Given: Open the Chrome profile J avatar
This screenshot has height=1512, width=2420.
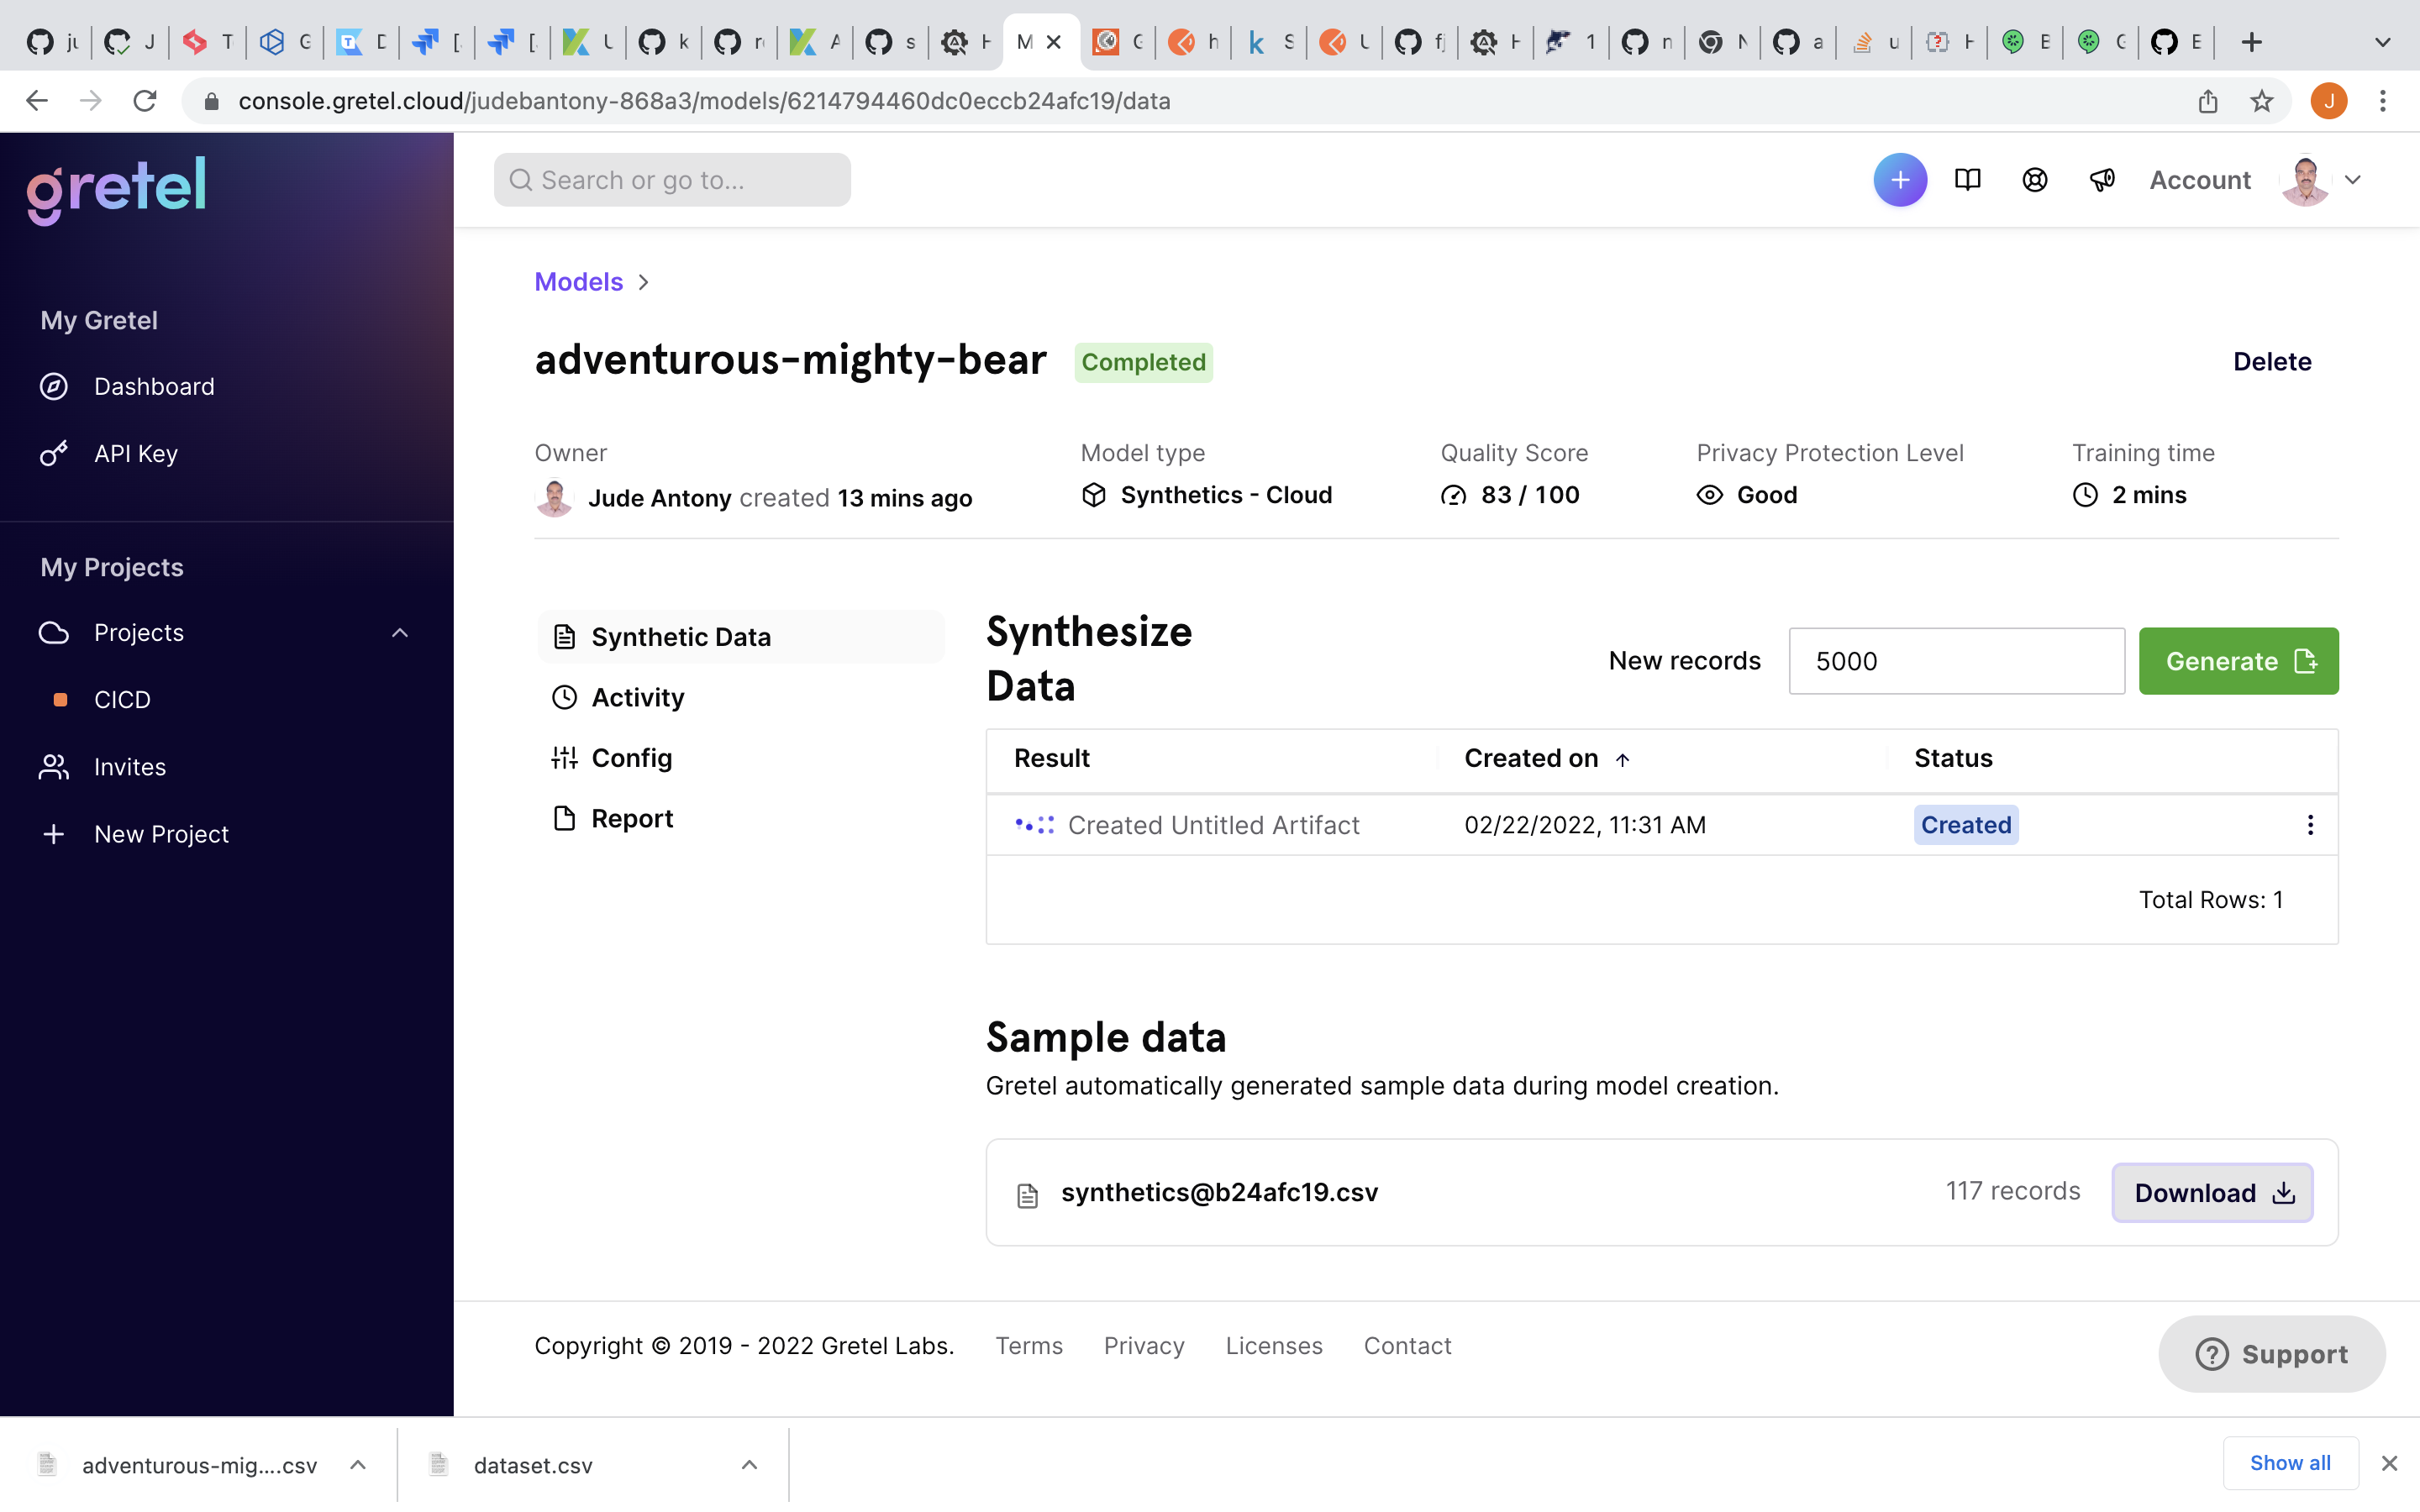Looking at the screenshot, I should [x=2329, y=101].
